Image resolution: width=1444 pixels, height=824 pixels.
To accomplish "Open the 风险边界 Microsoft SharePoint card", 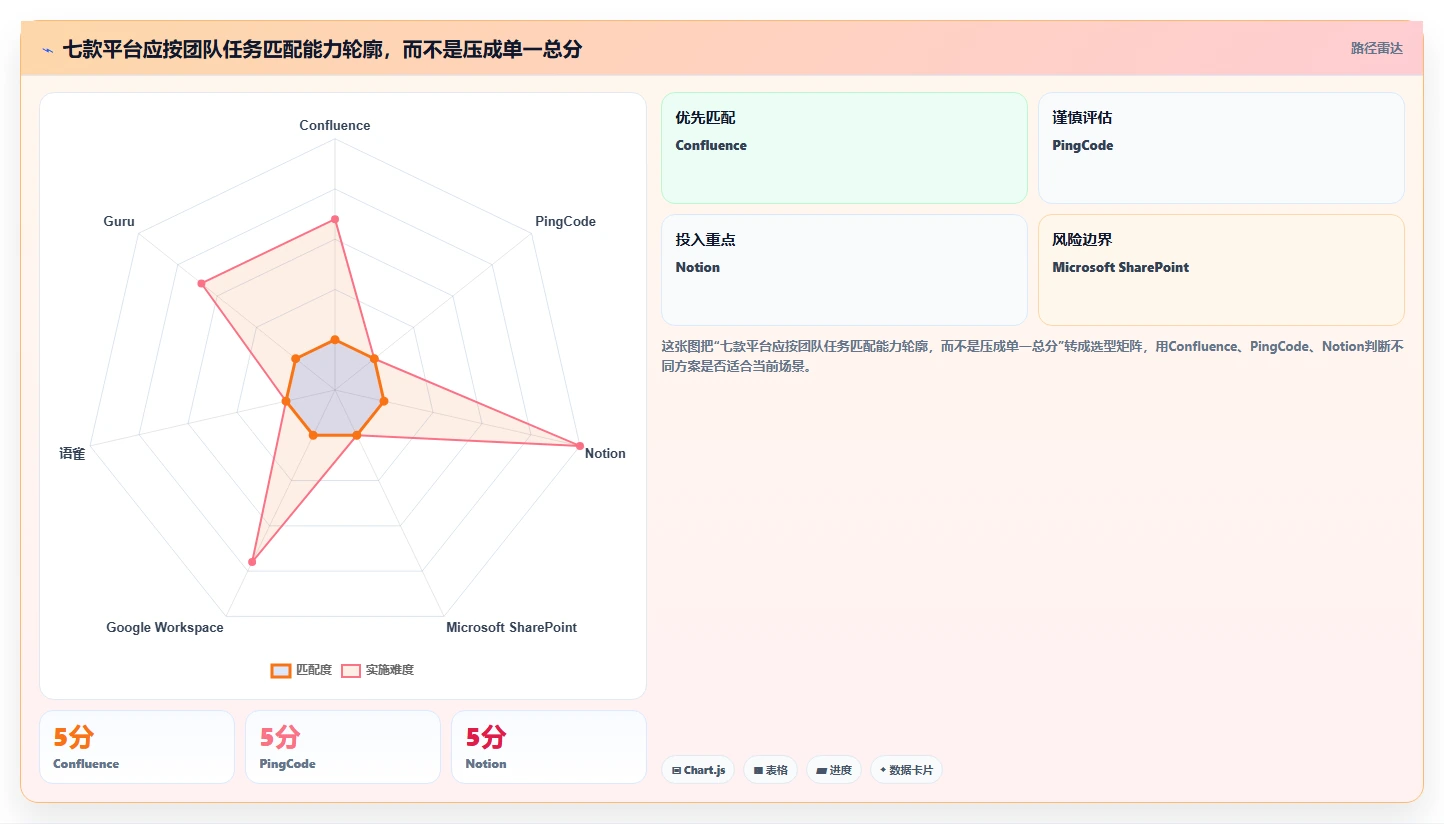I will click(x=1221, y=270).
